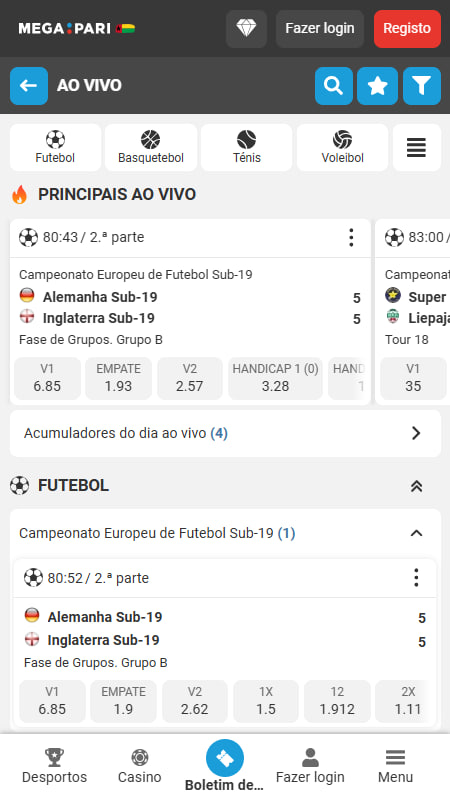450x800 pixels.
Task: Collapse Campeonato Europeu de Futebol Sub-19 league
Action: coord(416,533)
